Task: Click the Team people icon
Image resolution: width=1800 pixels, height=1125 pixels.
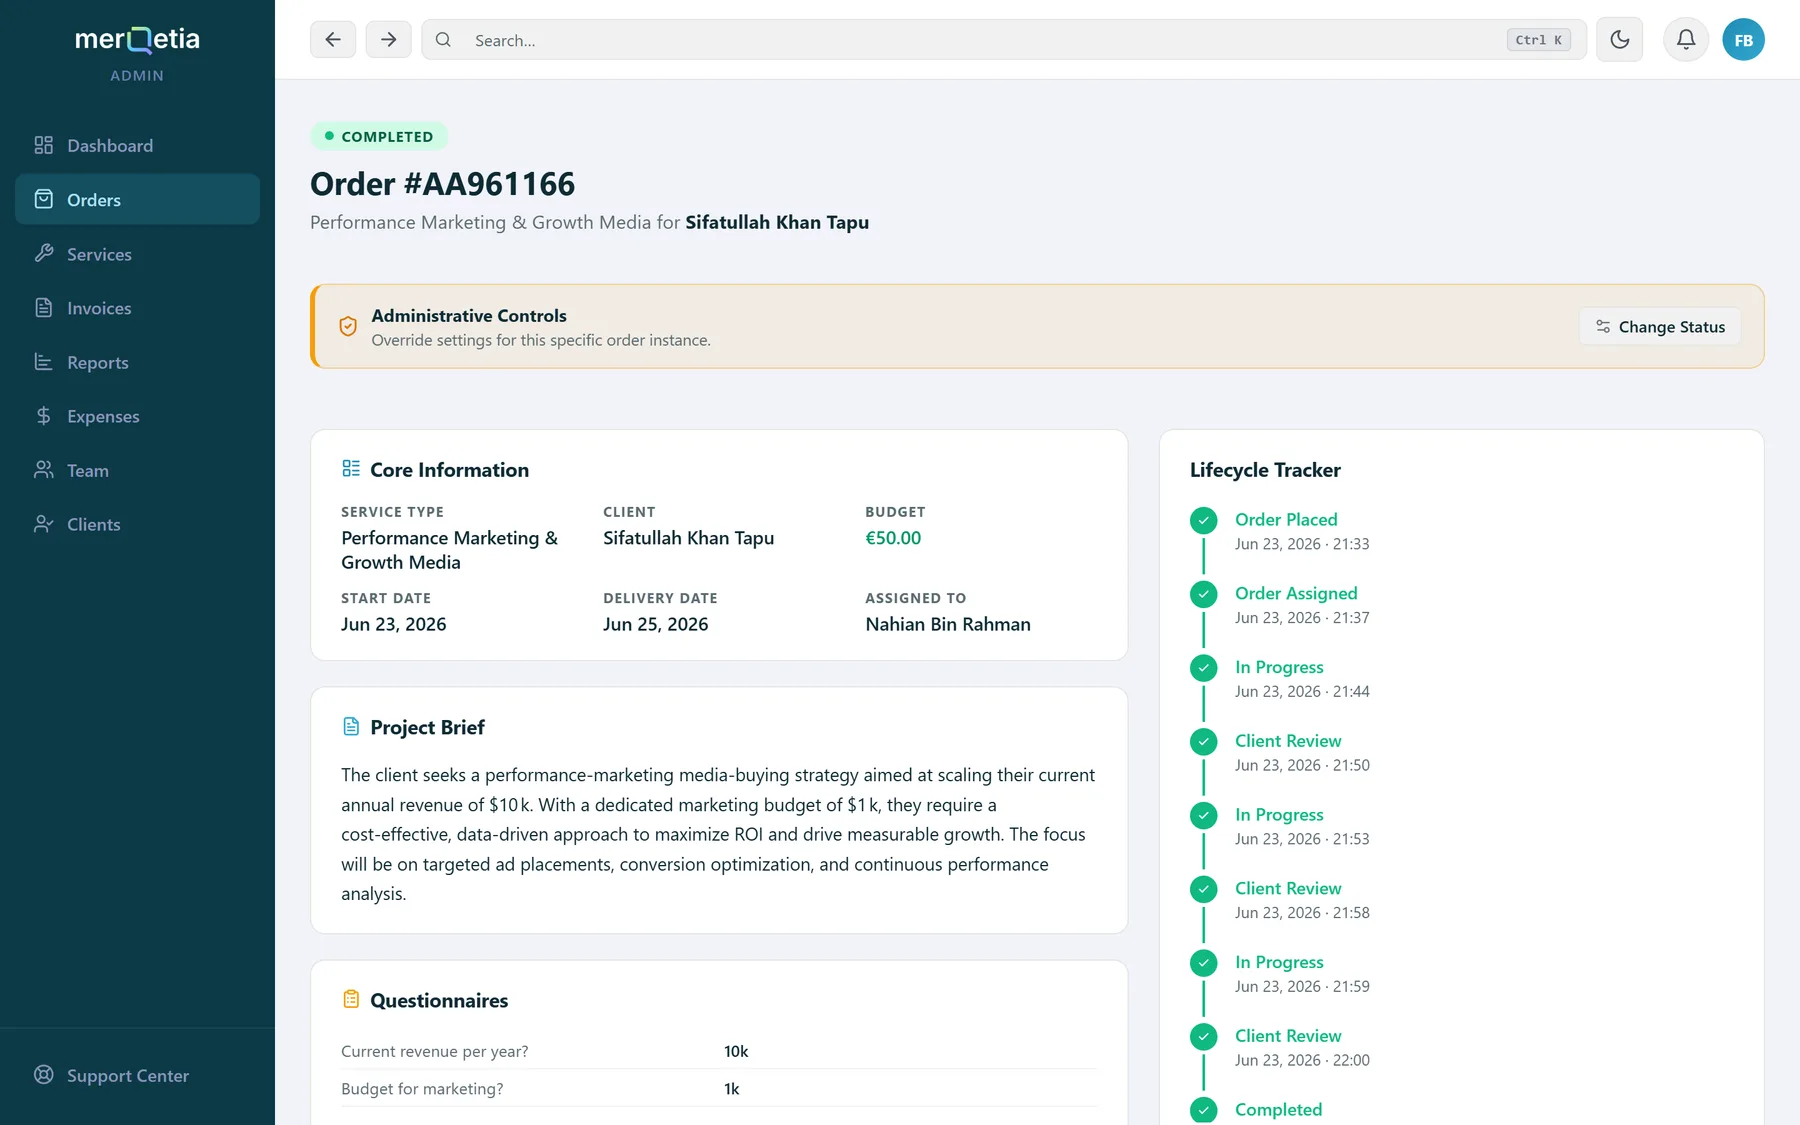Action: click(43, 469)
